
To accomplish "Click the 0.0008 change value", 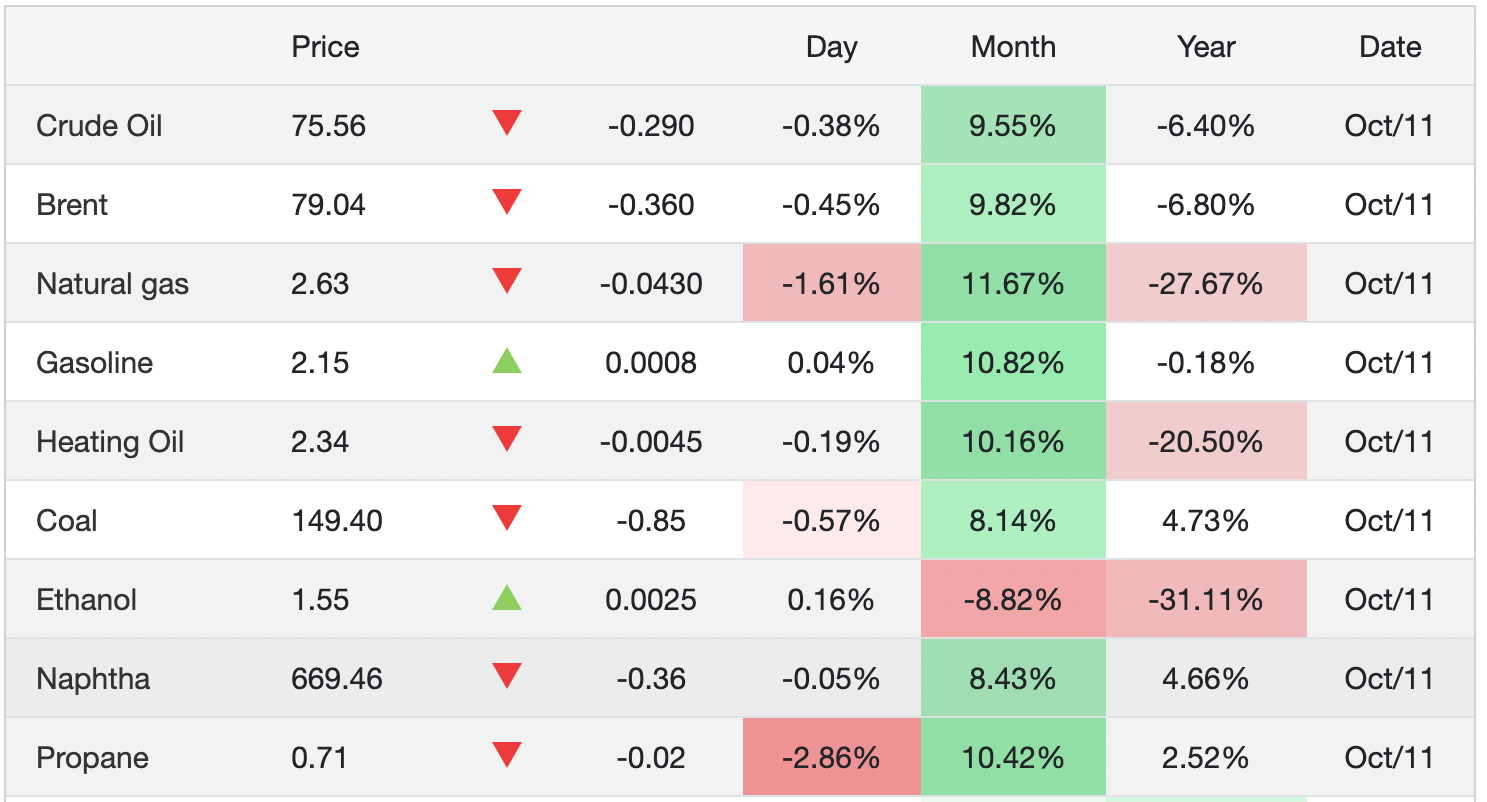I will tap(651, 362).
